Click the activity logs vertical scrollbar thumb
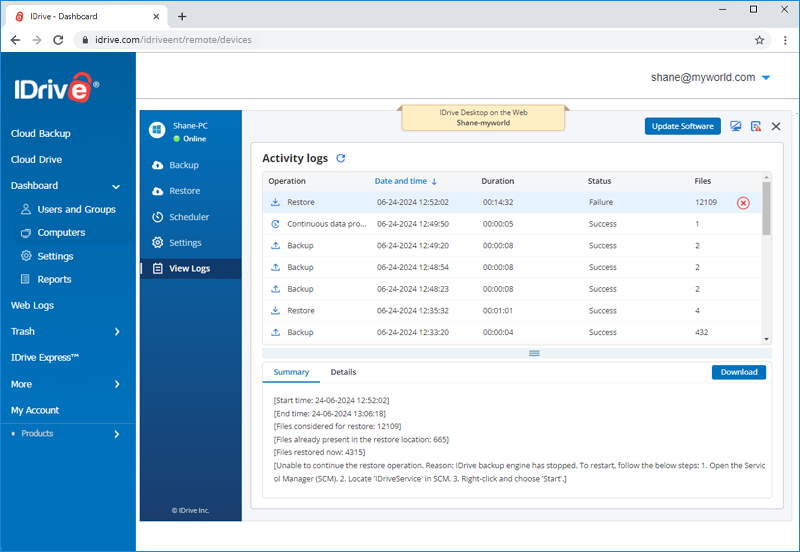Image resolution: width=800 pixels, height=552 pixels. point(766,208)
